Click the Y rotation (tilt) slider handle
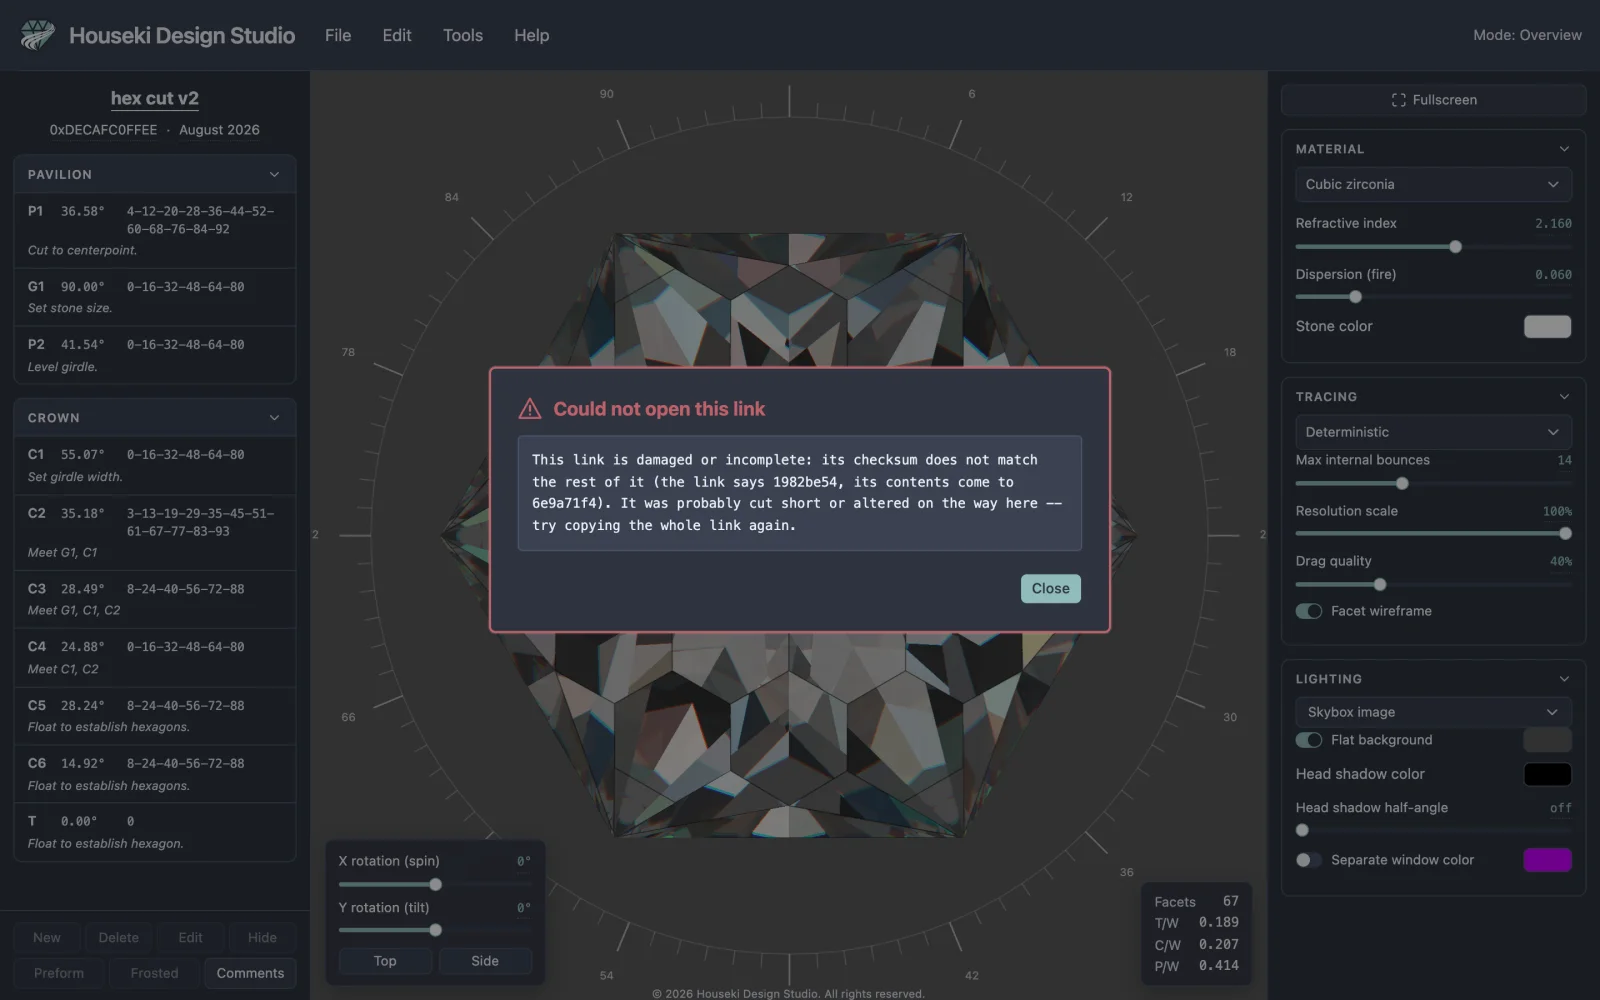This screenshot has width=1600, height=1000. pos(435,930)
